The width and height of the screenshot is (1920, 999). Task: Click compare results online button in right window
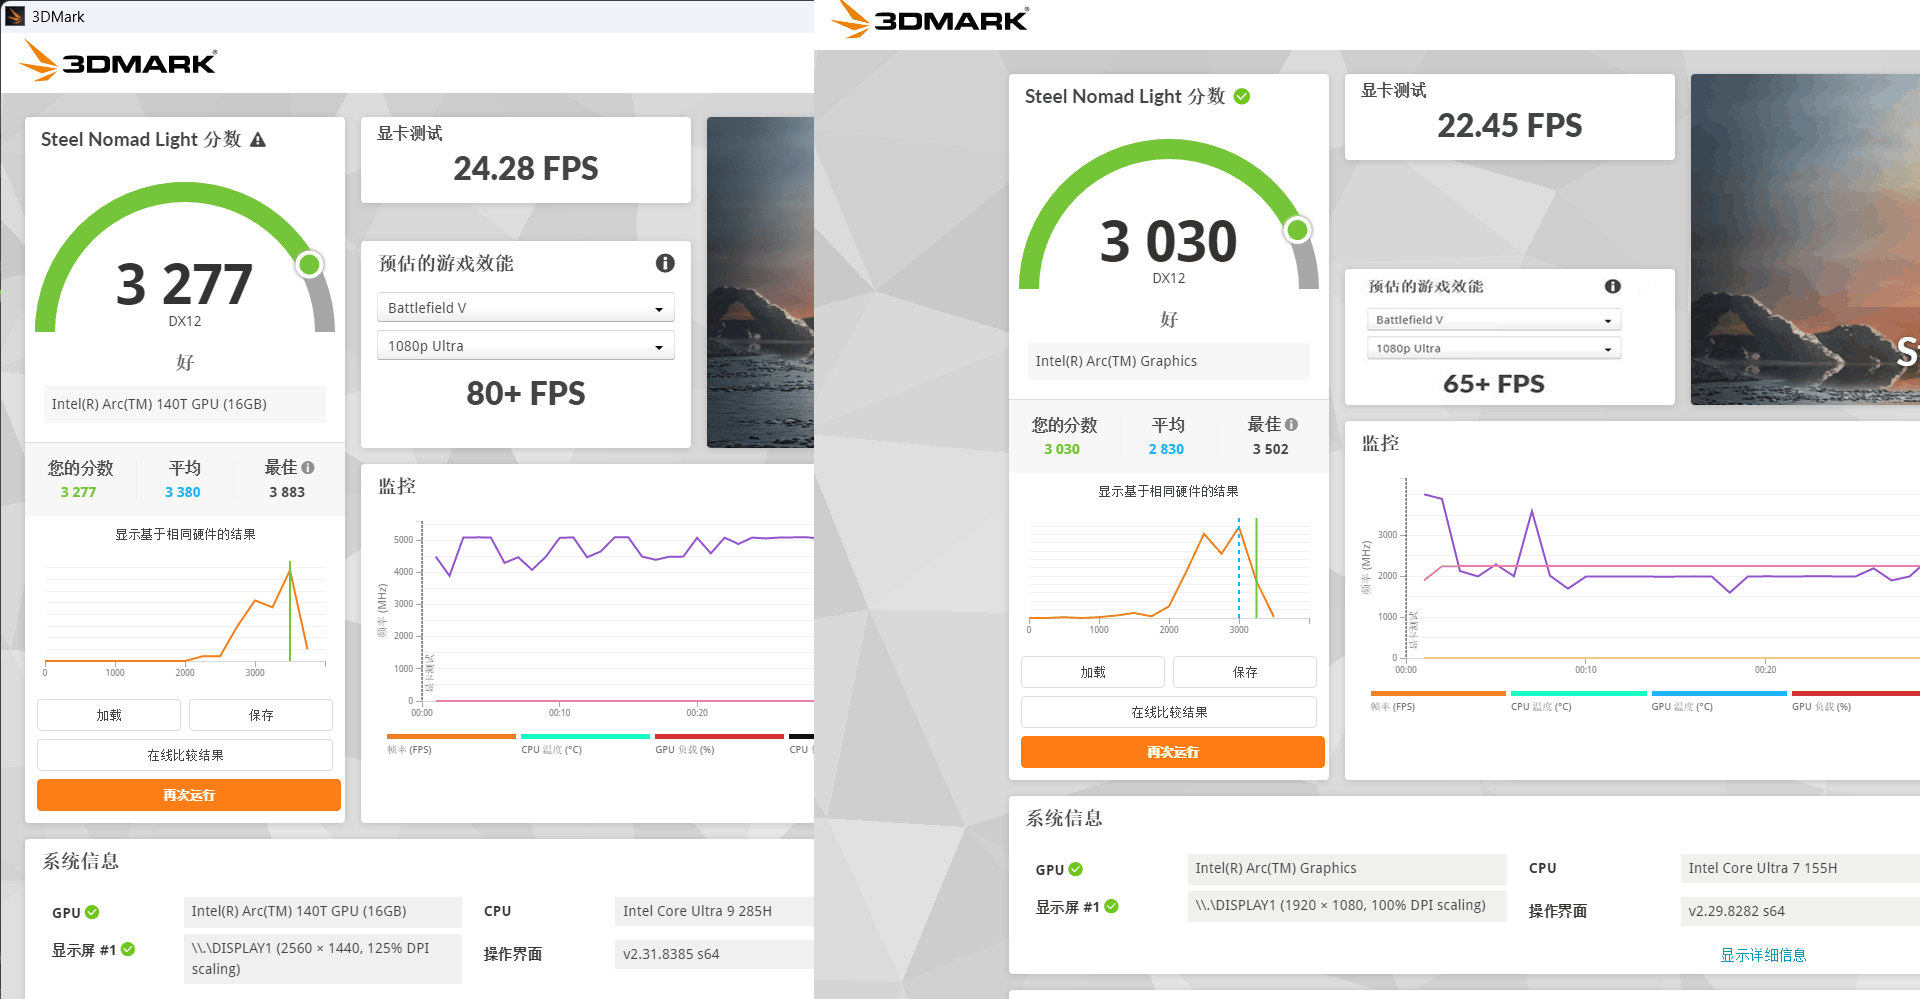(1169, 712)
